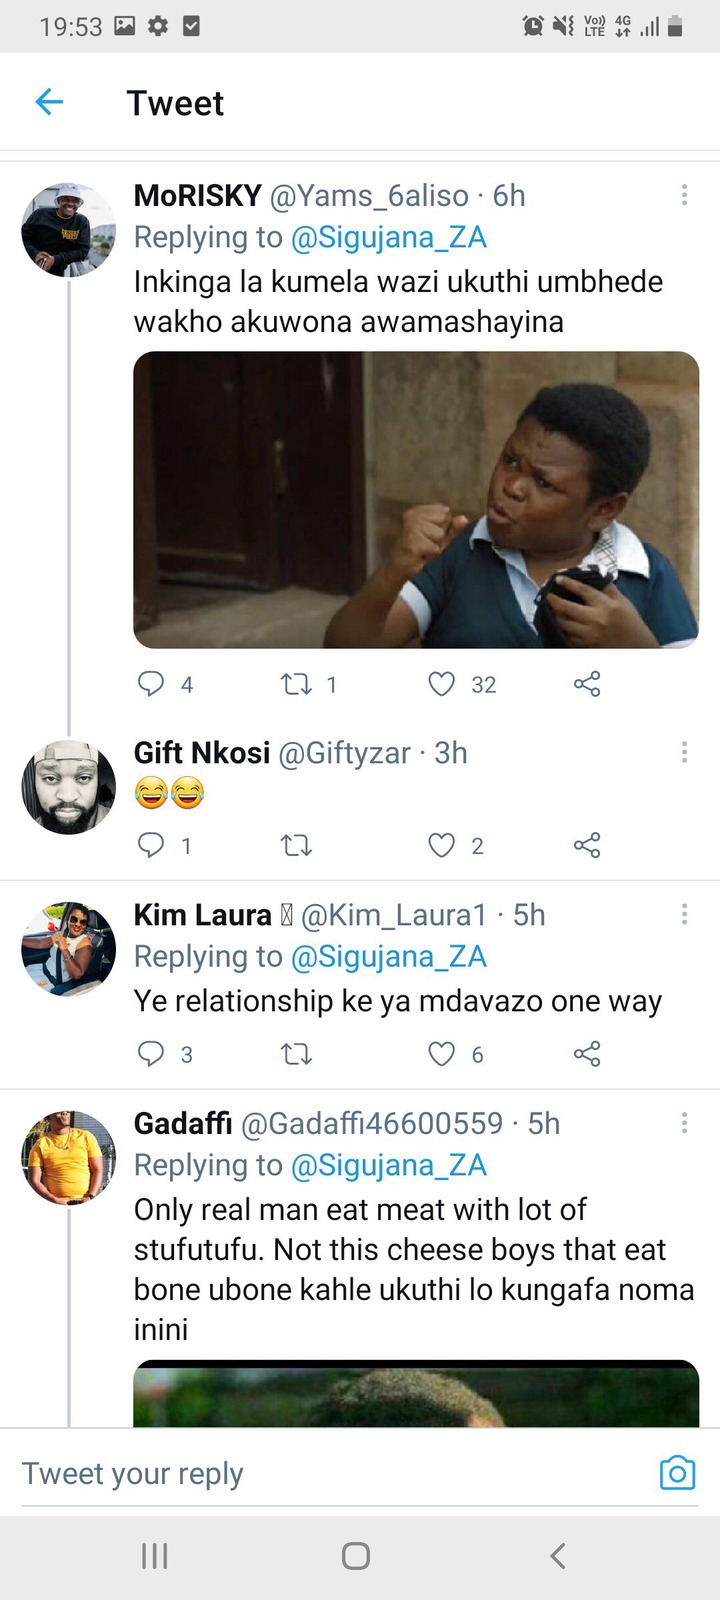Tap the Tweet your reply field
The image size is (720, 1600).
click(x=330, y=1474)
